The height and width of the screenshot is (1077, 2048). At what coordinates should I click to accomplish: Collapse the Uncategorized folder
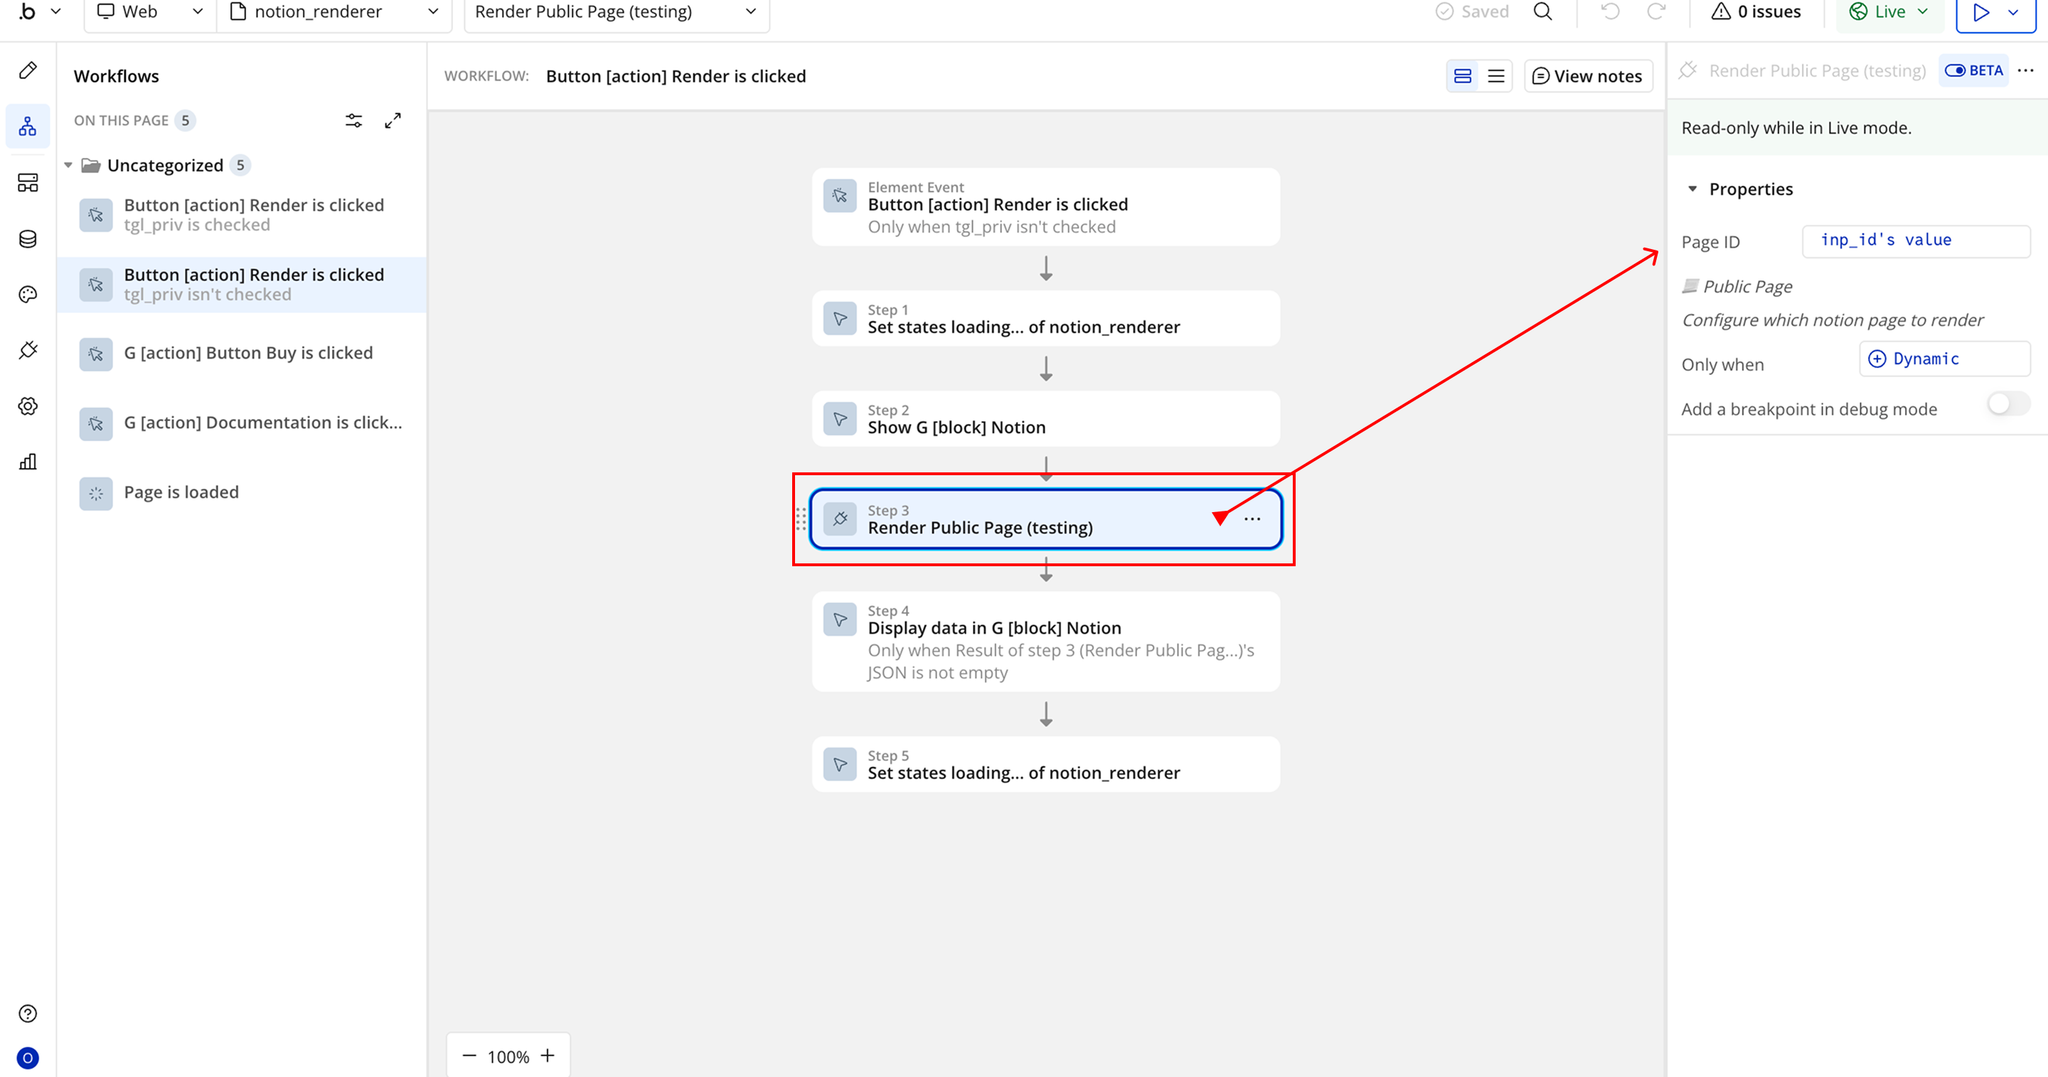68,165
